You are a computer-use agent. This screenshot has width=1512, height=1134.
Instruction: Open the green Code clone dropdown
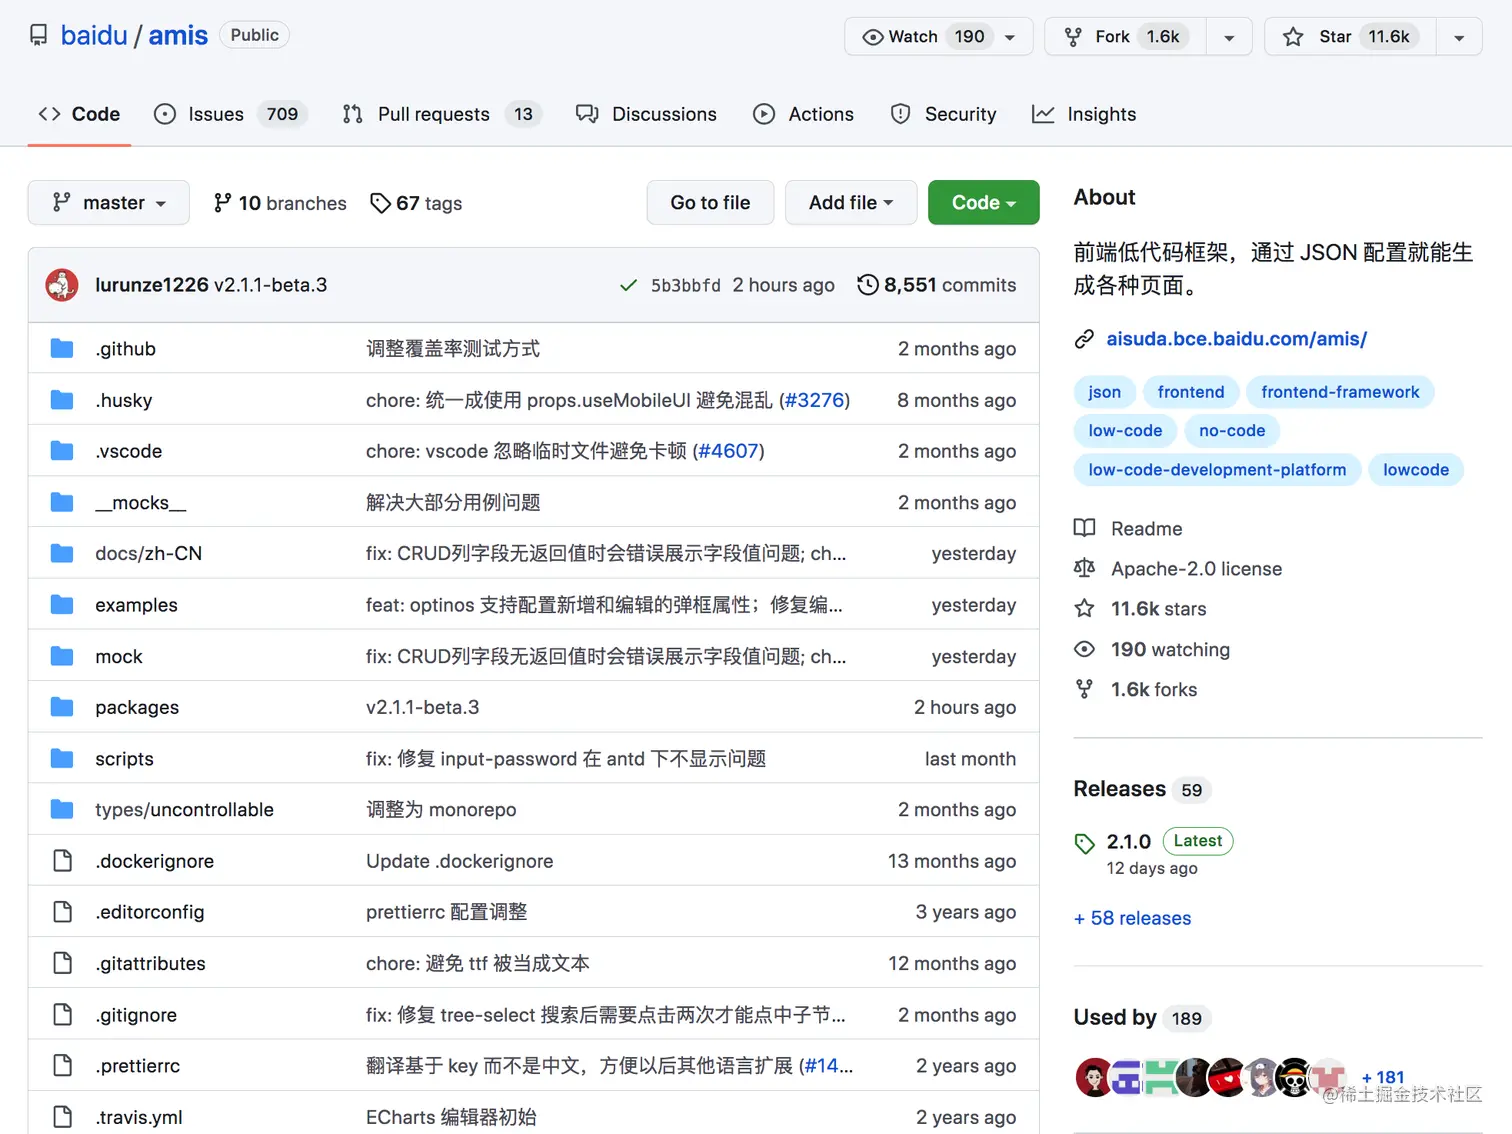(984, 203)
